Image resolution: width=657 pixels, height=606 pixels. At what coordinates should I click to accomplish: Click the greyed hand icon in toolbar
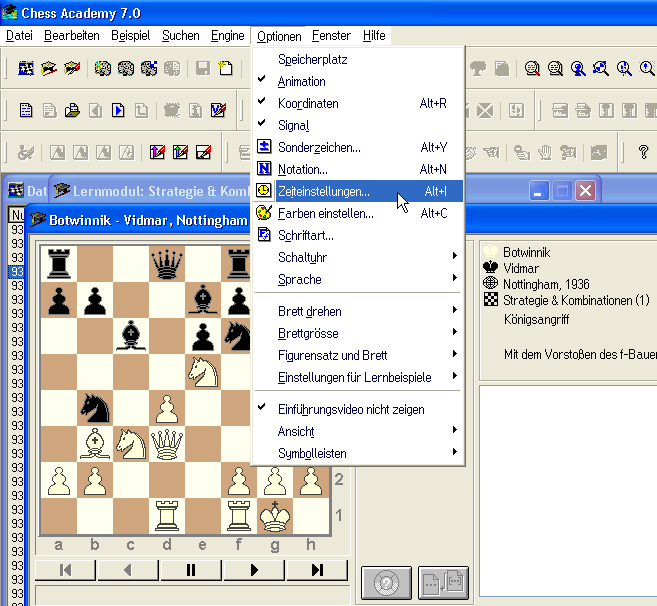click(x=545, y=152)
